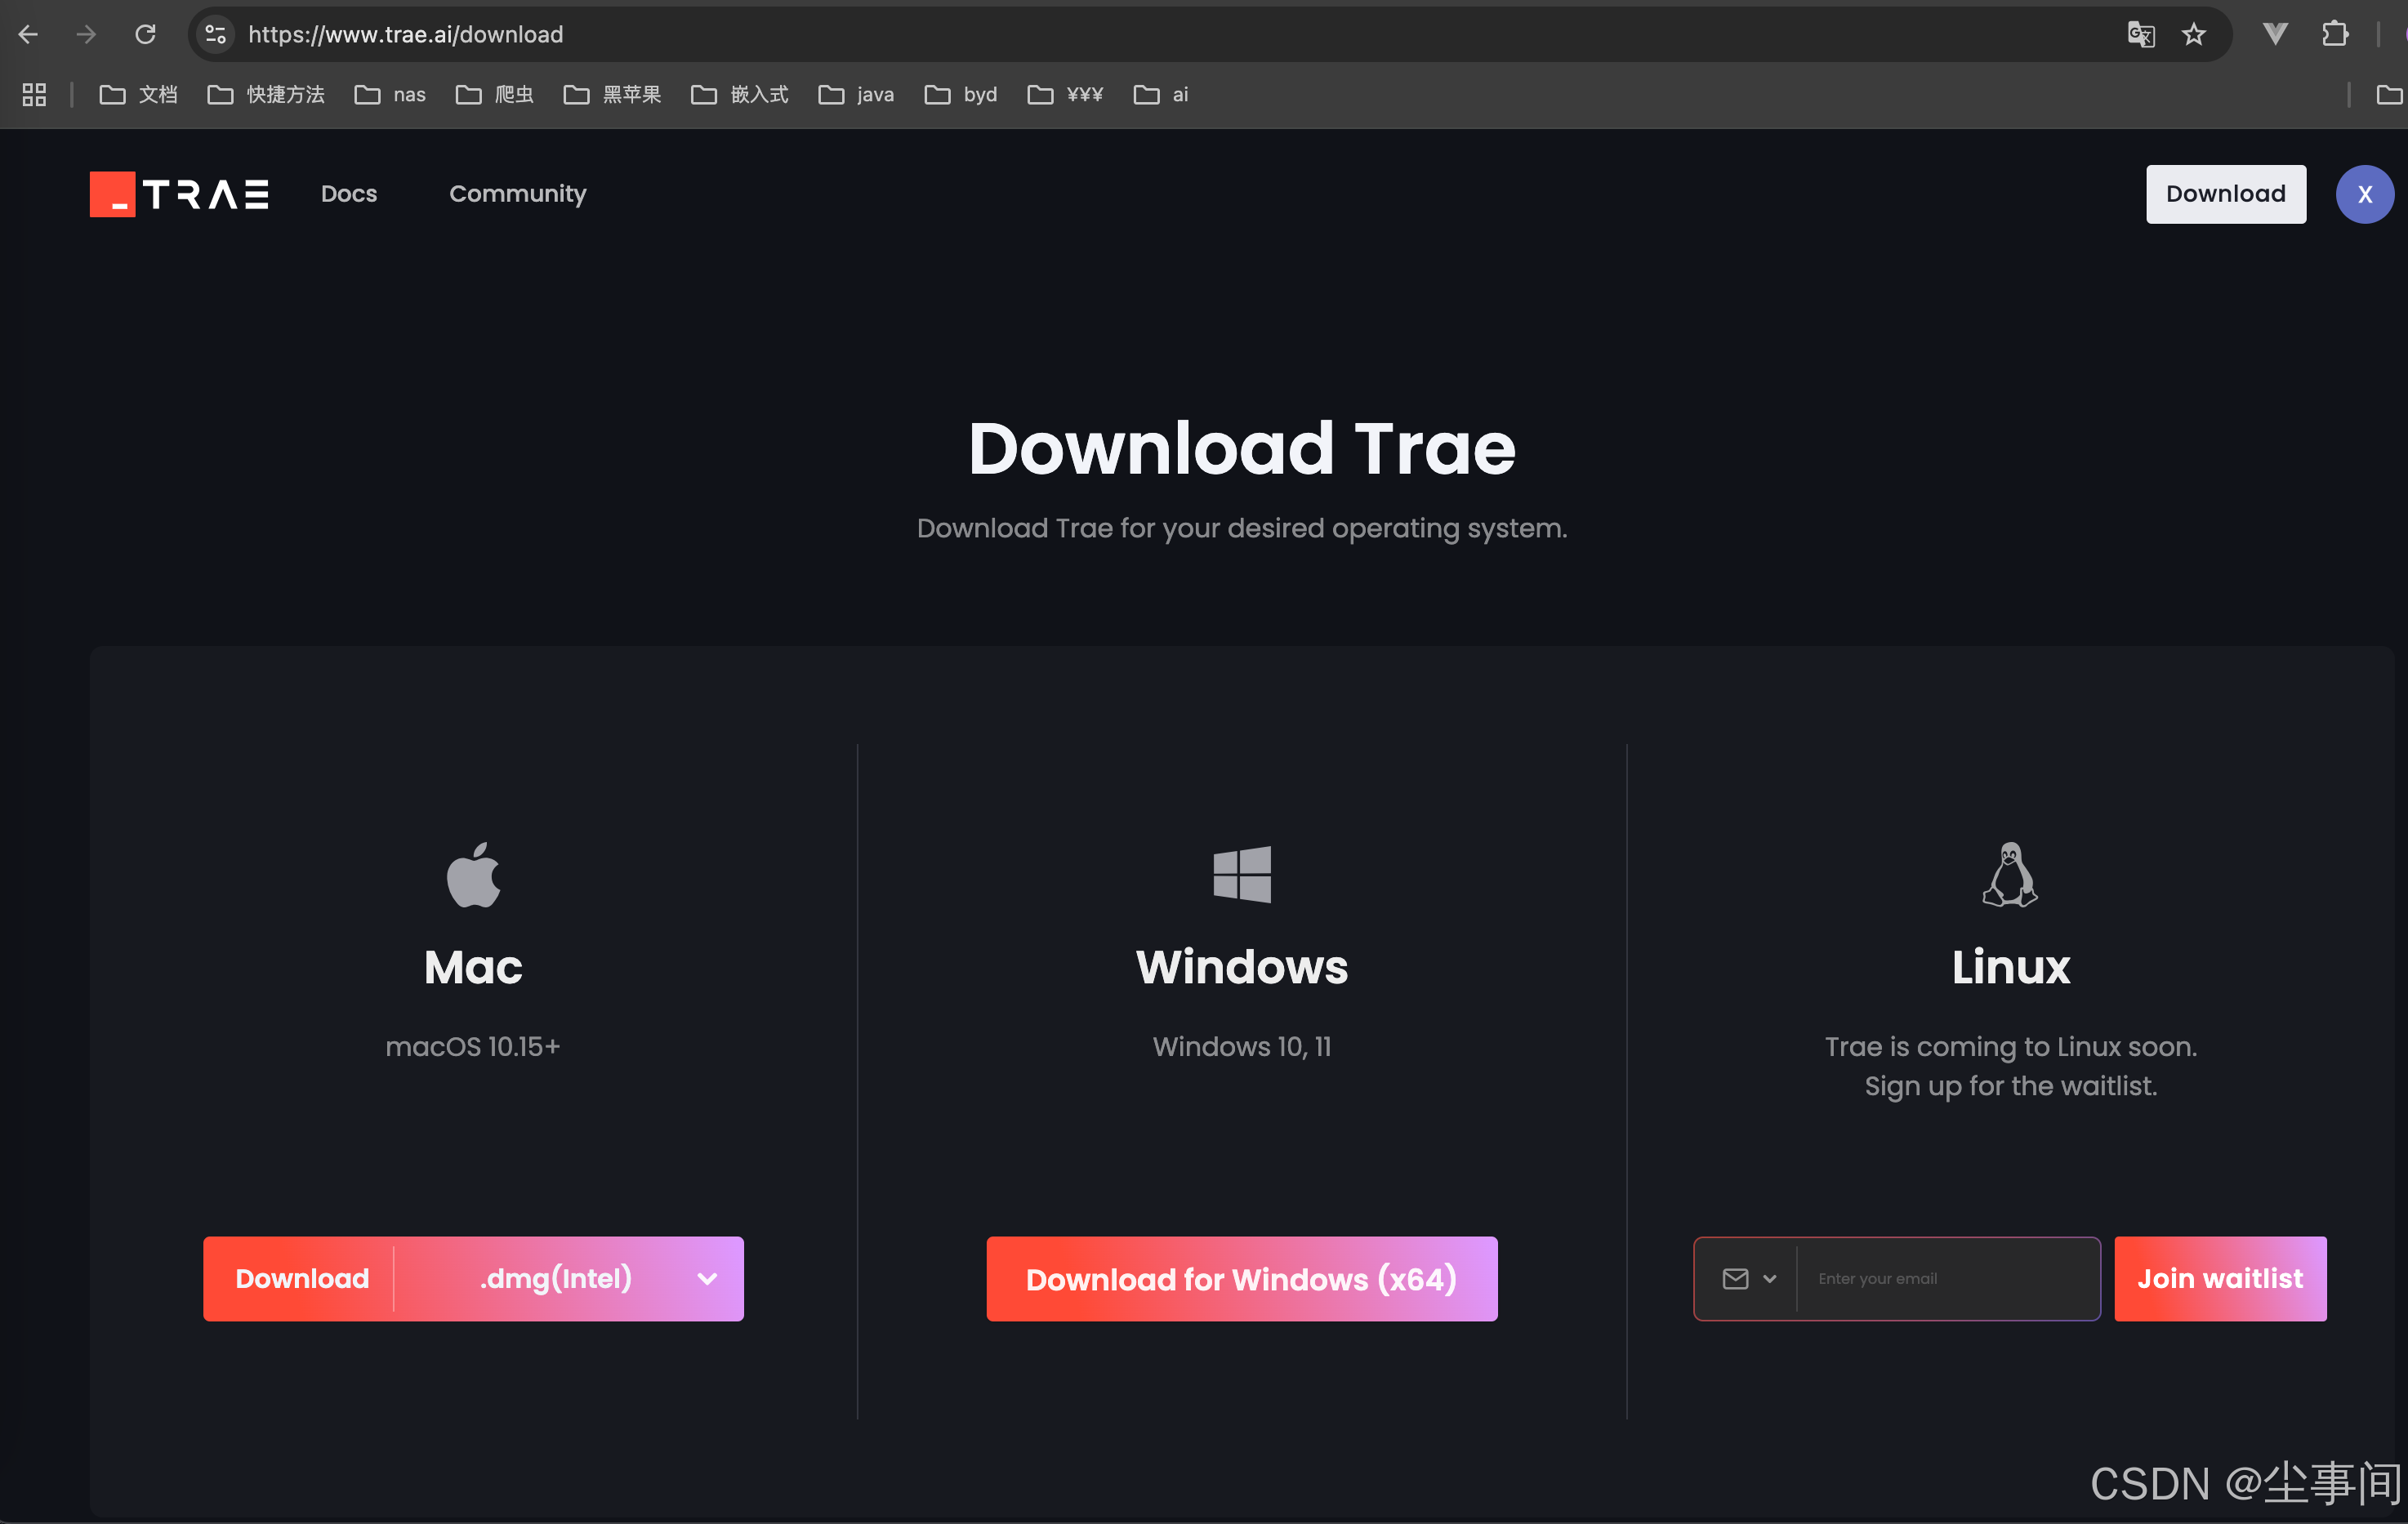Click the white Download button in header
2408x1524 pixels.
coord(2225,194)
